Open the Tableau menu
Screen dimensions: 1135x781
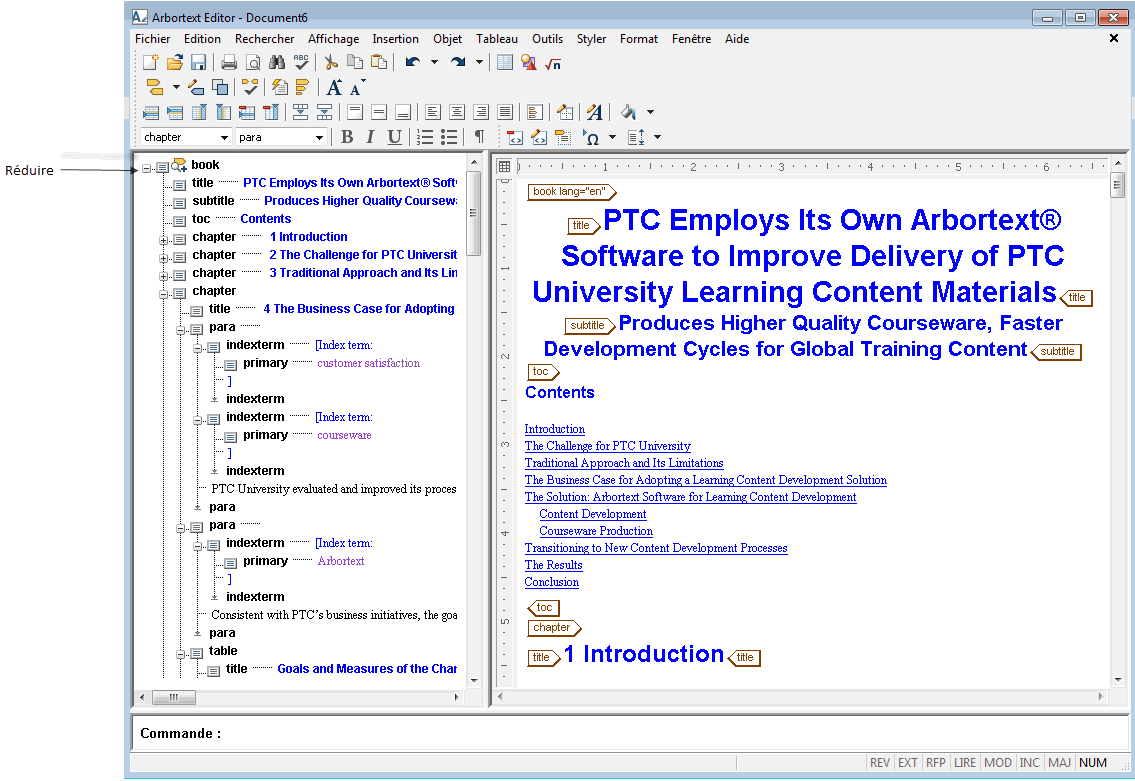497,39
